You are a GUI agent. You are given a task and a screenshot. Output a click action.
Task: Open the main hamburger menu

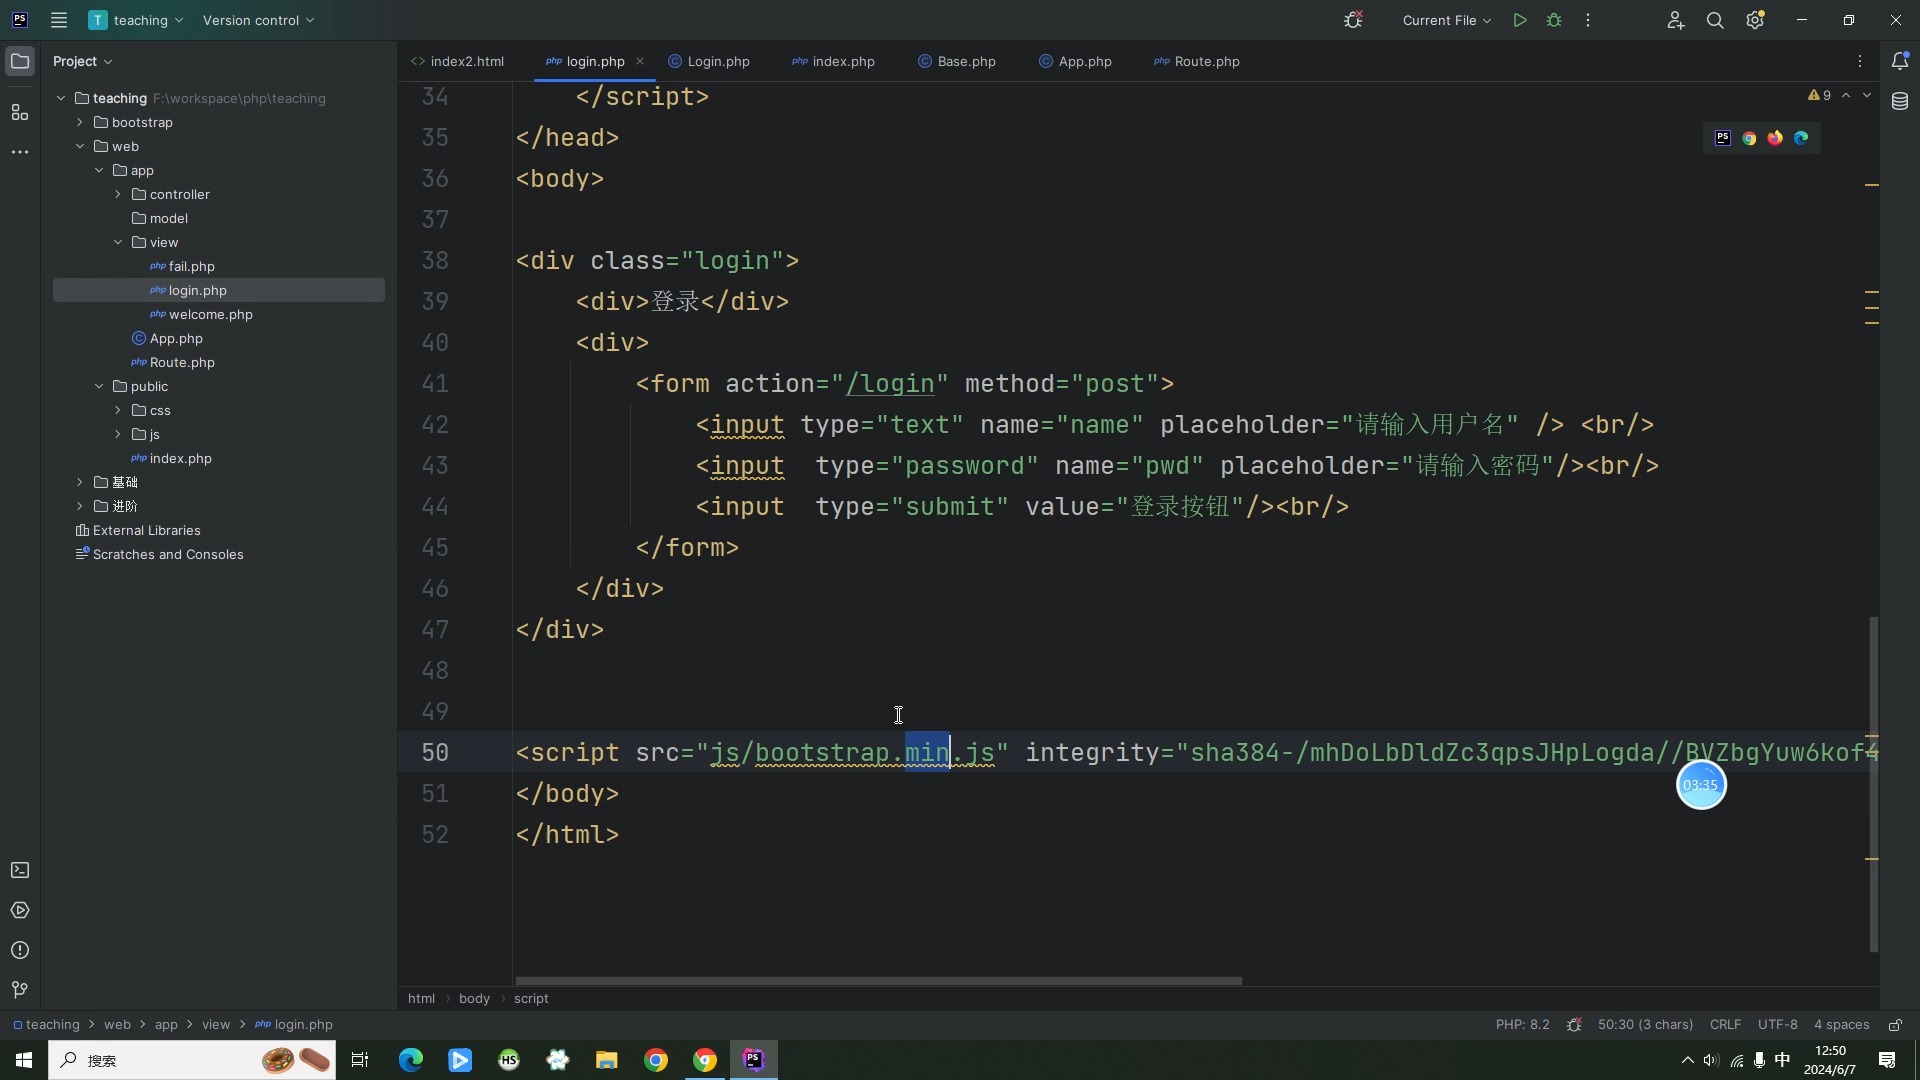point(59,20)
